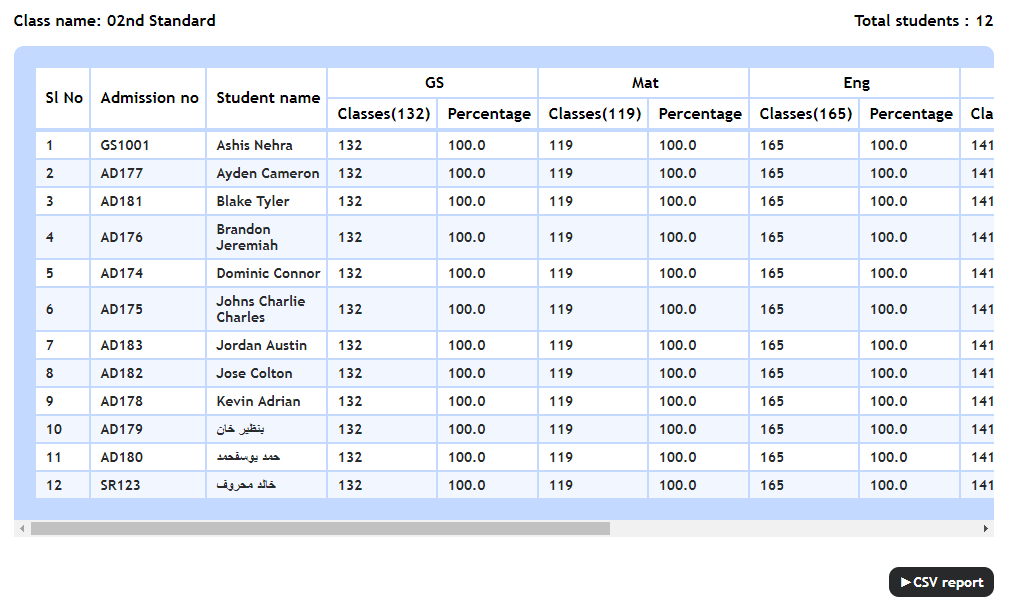Select the Brandon Jeremiah name cell
Viewport: 1013px width, 602px height.
247,237
